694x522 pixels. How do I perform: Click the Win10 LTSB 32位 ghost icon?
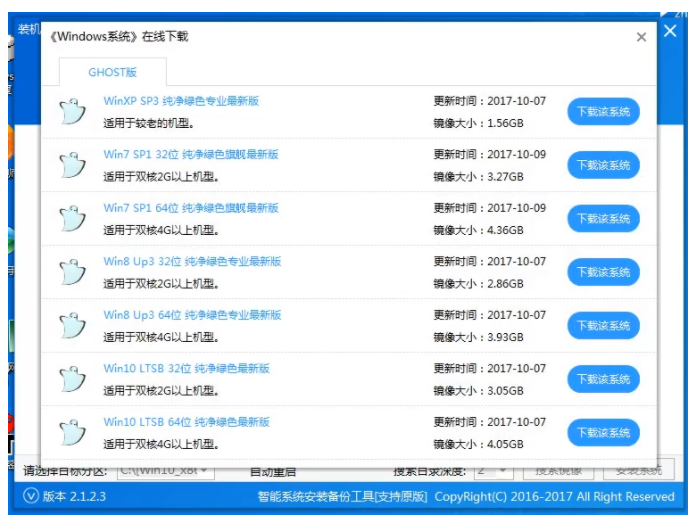click(72, 379)
